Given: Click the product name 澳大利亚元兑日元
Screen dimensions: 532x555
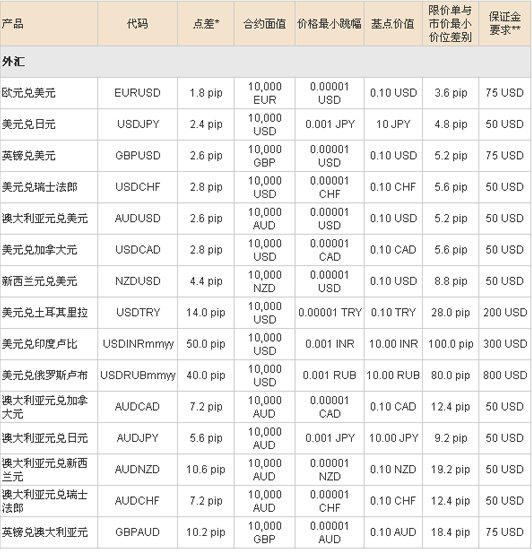Looking at the screenshot, I should (45, 438).
